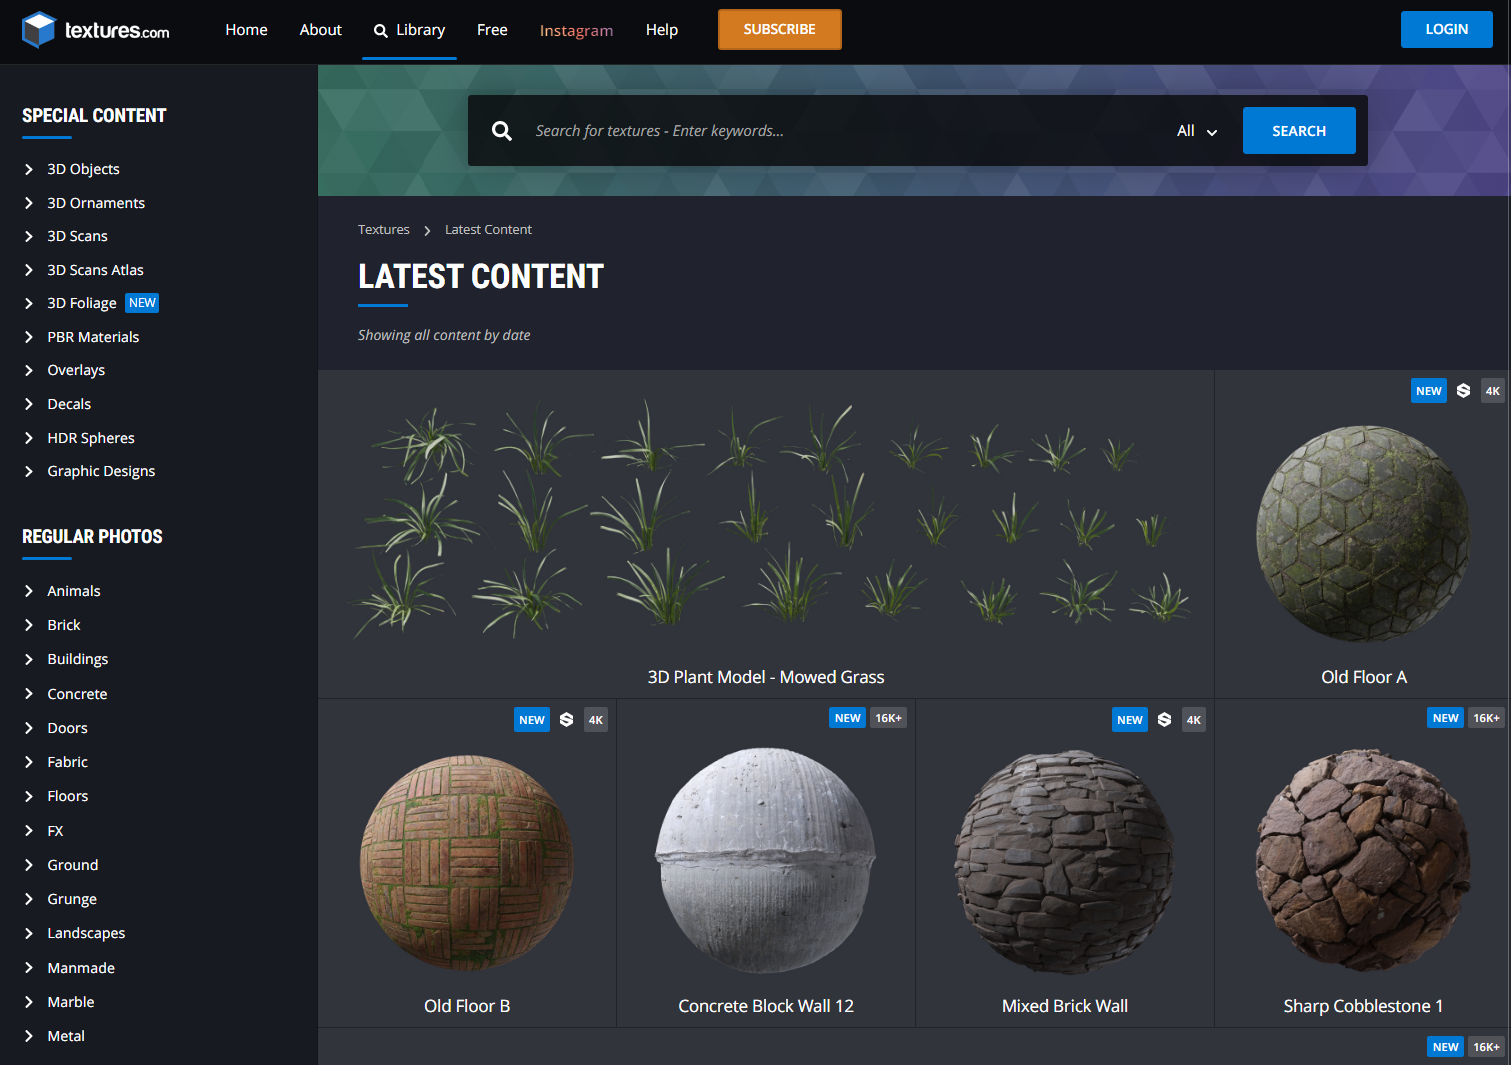Click the search magnifier icon in the search bar
This screenshot has width=1511, height=1065.
pyautogui.click(x=502, y=130)
